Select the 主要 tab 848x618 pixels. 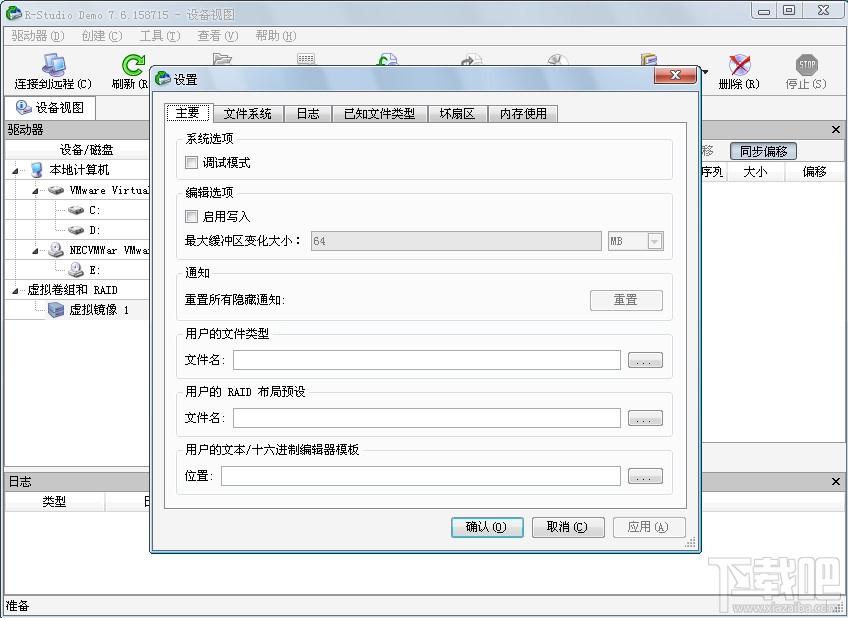(x=188, y=112)
